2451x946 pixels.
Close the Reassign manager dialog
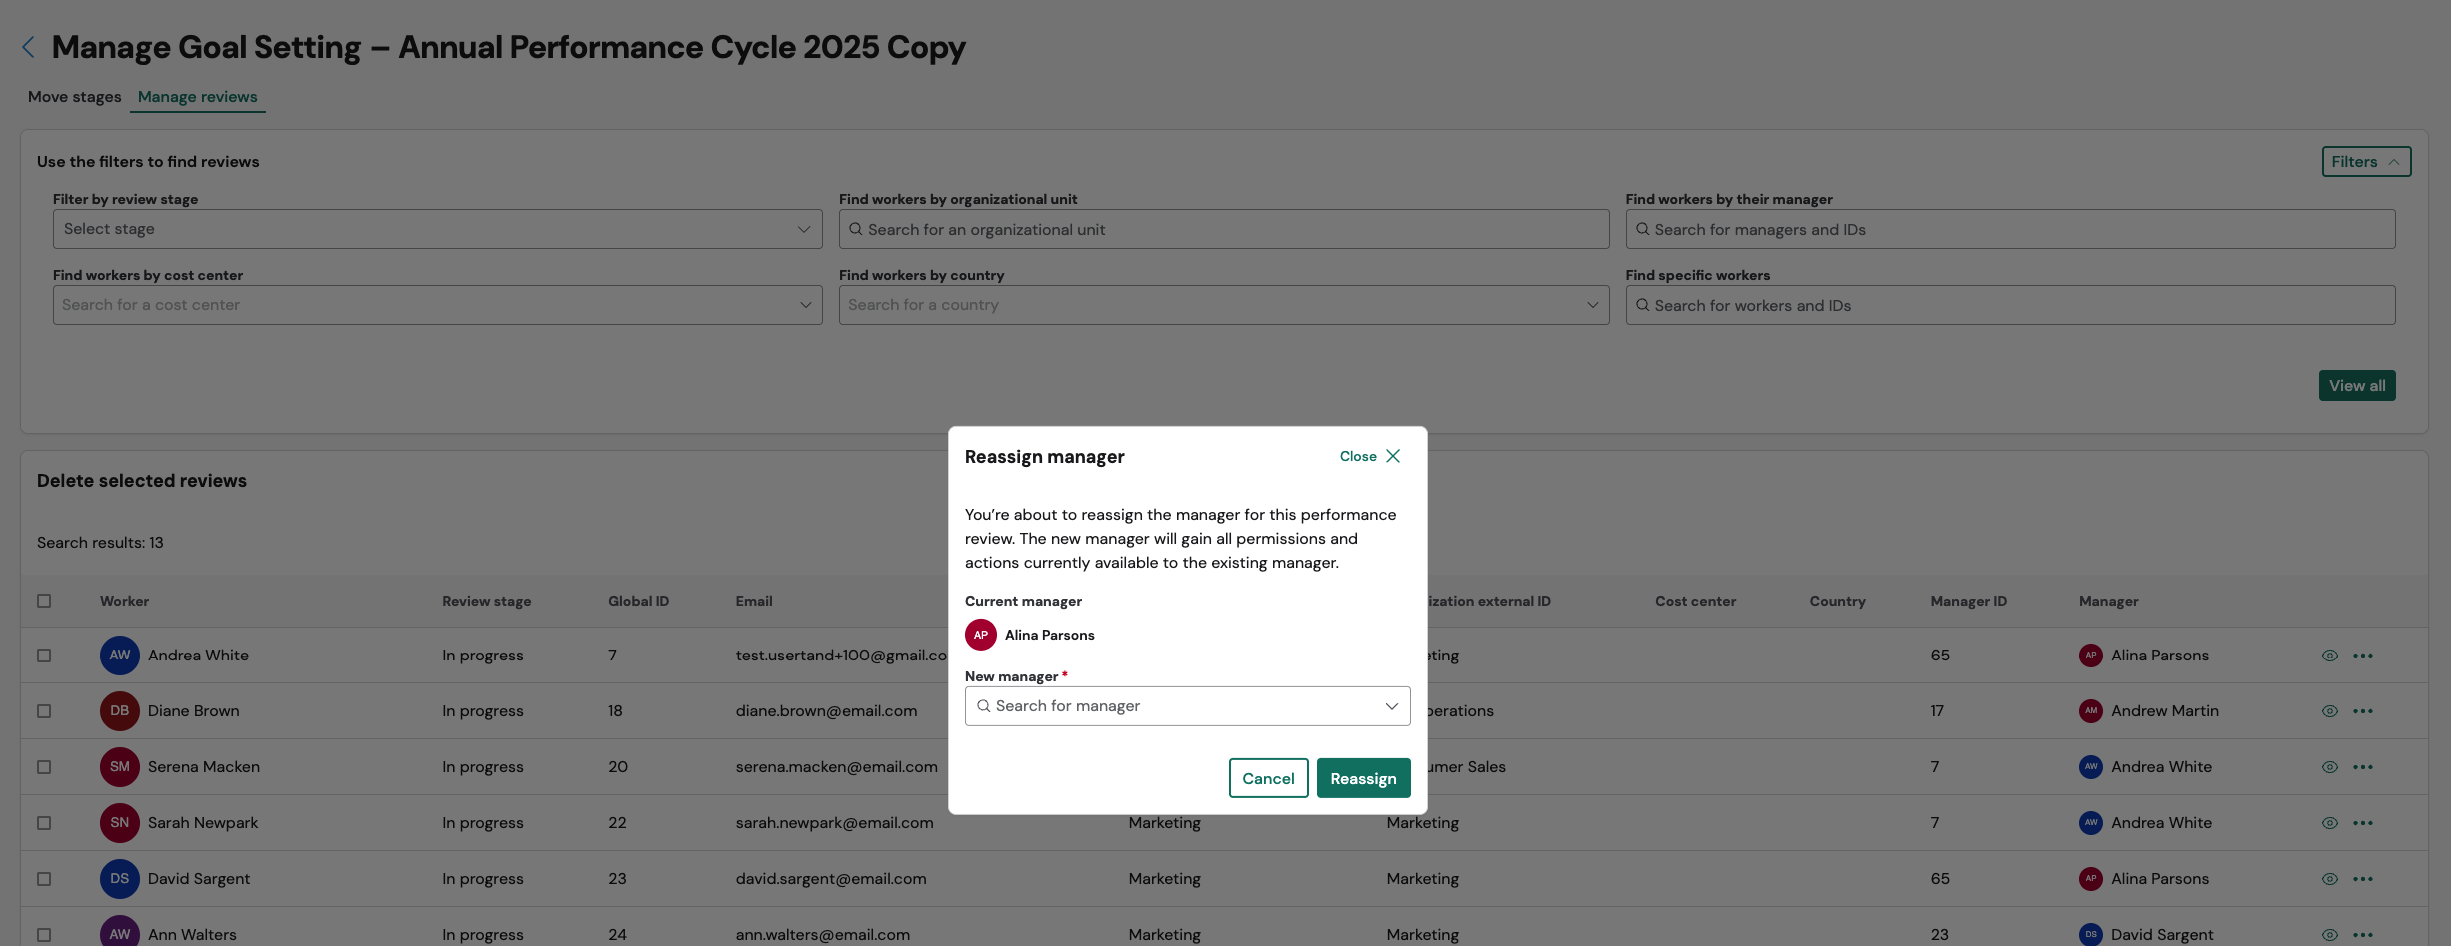(x=1370, y=456)
